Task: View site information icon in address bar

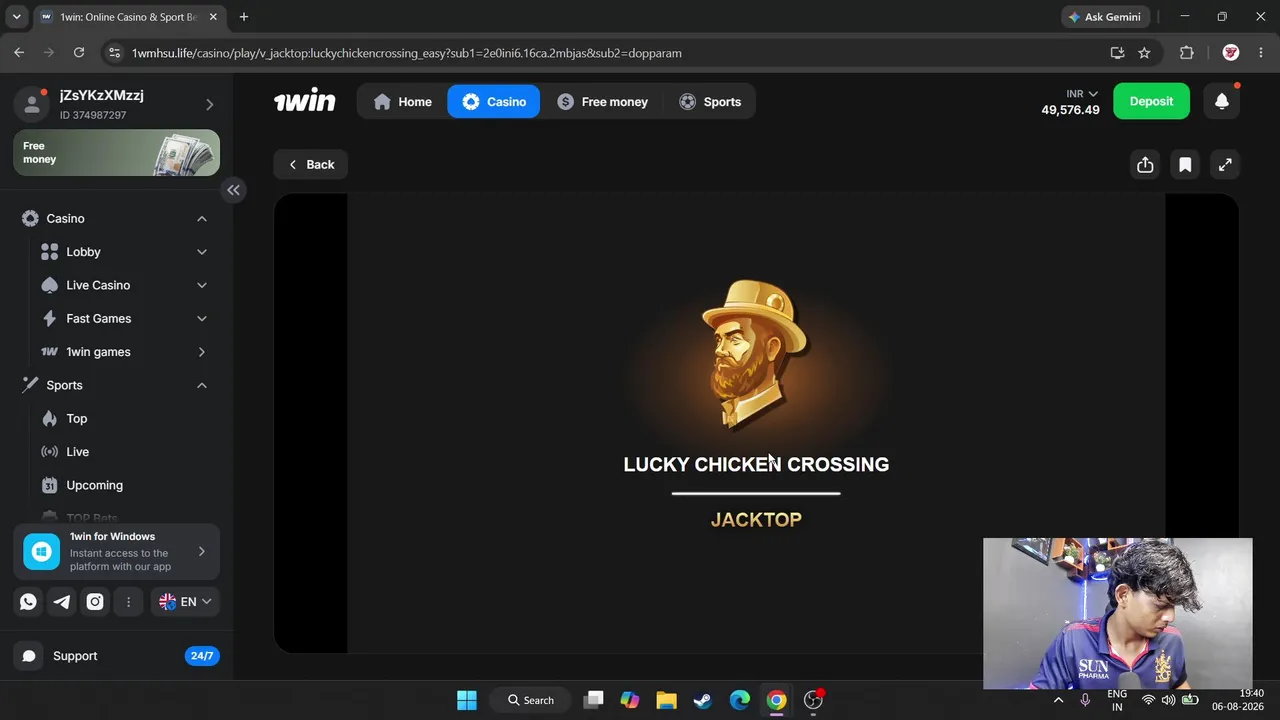Action: [114, 52]
